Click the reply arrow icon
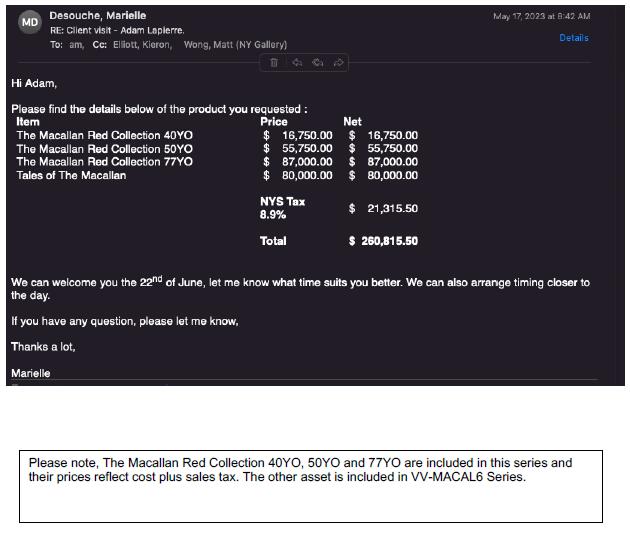This screenshot has width=630, height=540. point(297,63)
